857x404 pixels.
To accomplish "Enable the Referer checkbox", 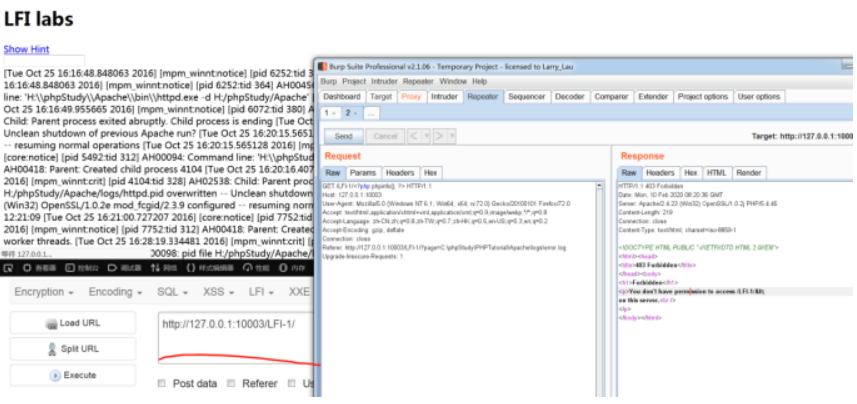I will [231, 383].
